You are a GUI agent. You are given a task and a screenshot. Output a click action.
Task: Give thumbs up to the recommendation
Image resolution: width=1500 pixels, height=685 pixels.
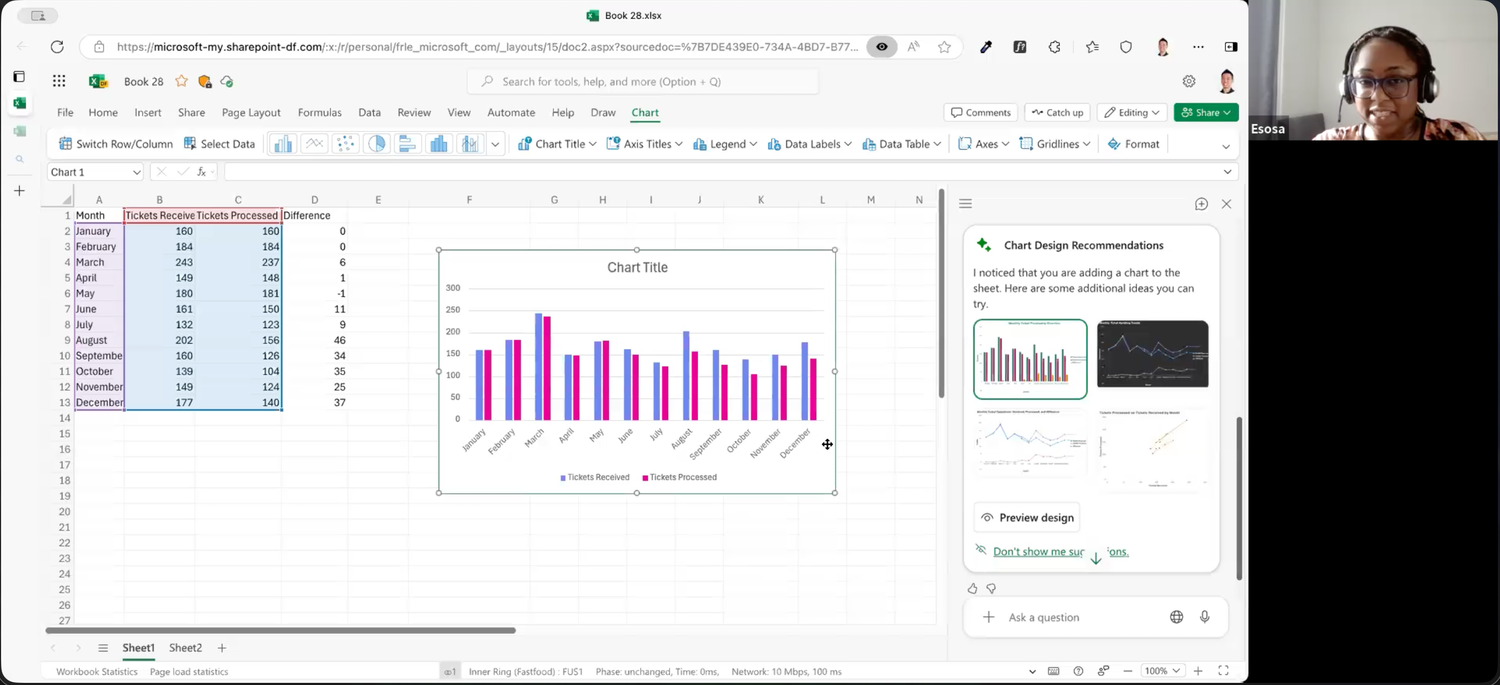[973, 589]
